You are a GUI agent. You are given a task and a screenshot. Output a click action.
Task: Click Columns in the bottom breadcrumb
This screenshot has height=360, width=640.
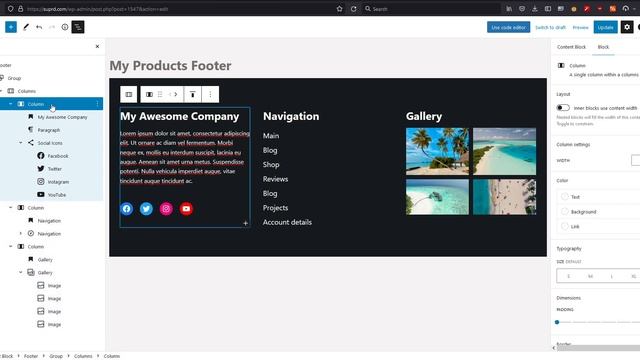click(x=83, y=356)
